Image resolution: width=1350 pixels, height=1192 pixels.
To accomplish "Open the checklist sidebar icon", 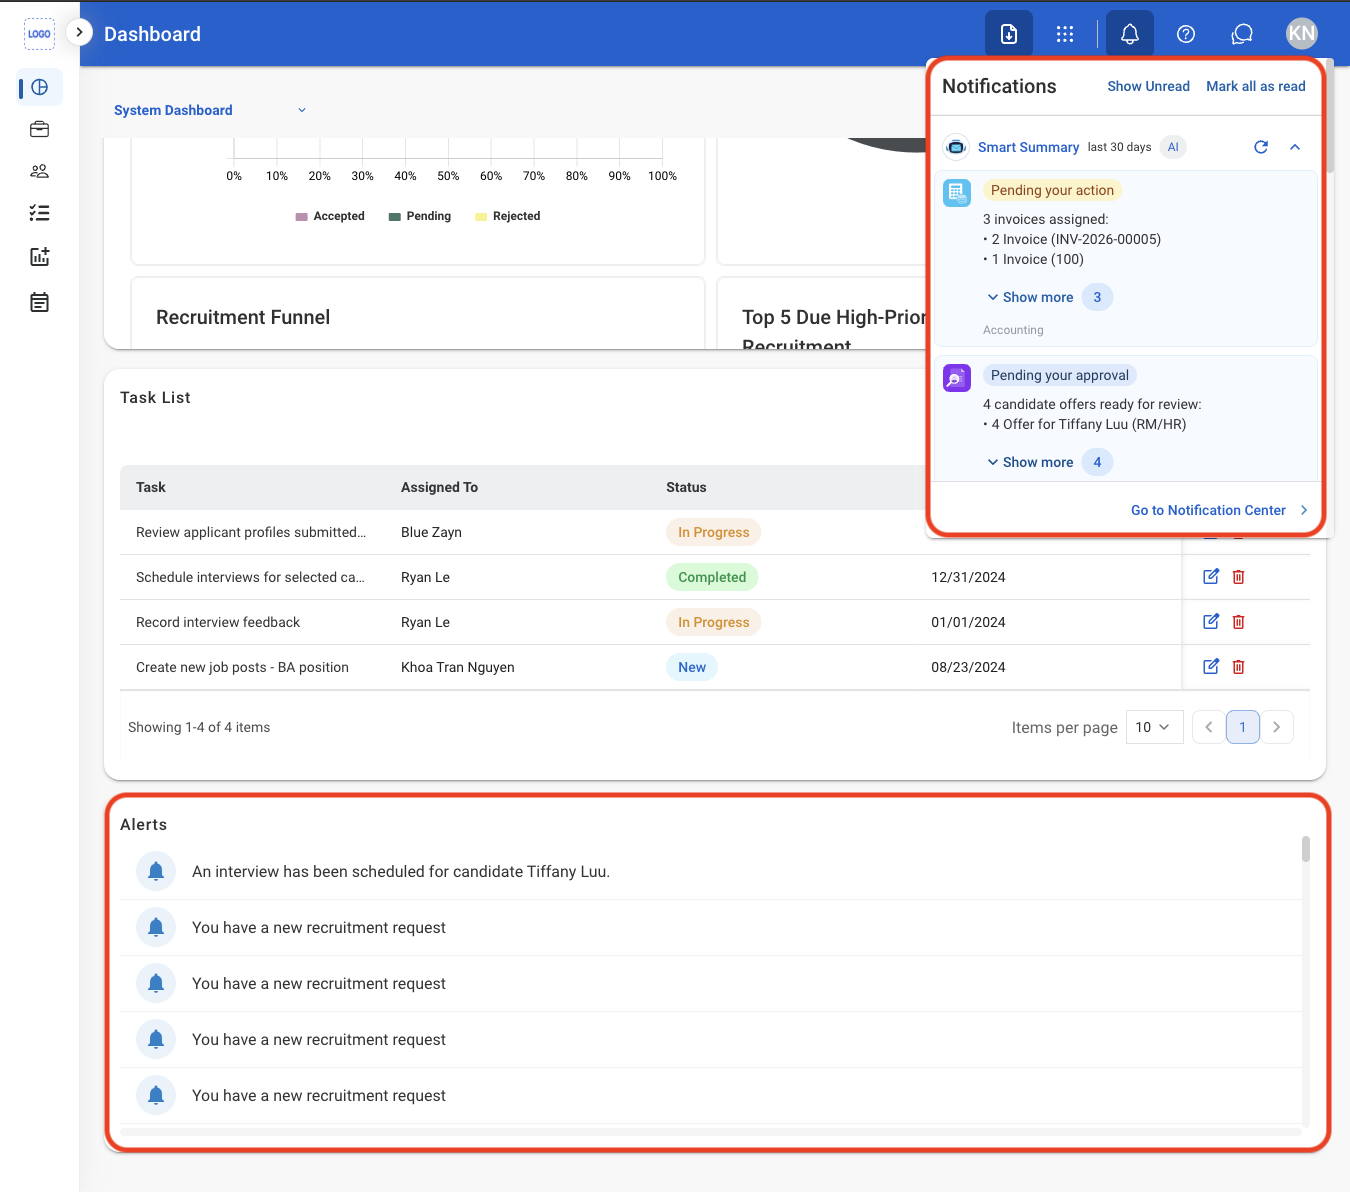I will pos(40,213).
